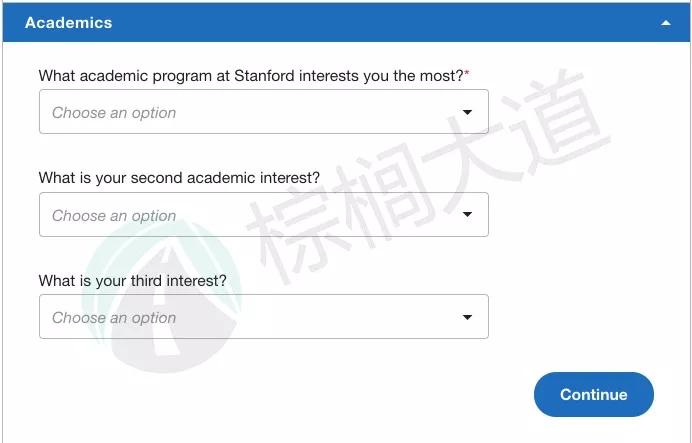Click the Chinese watermark text
This screenshot has height=443, width=692.
tap(430, 180)
